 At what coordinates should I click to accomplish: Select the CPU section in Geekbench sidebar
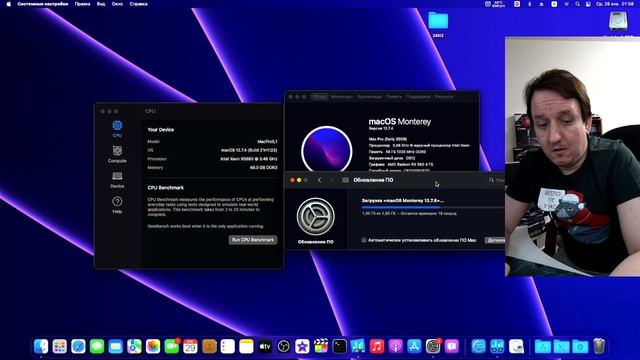117,129
